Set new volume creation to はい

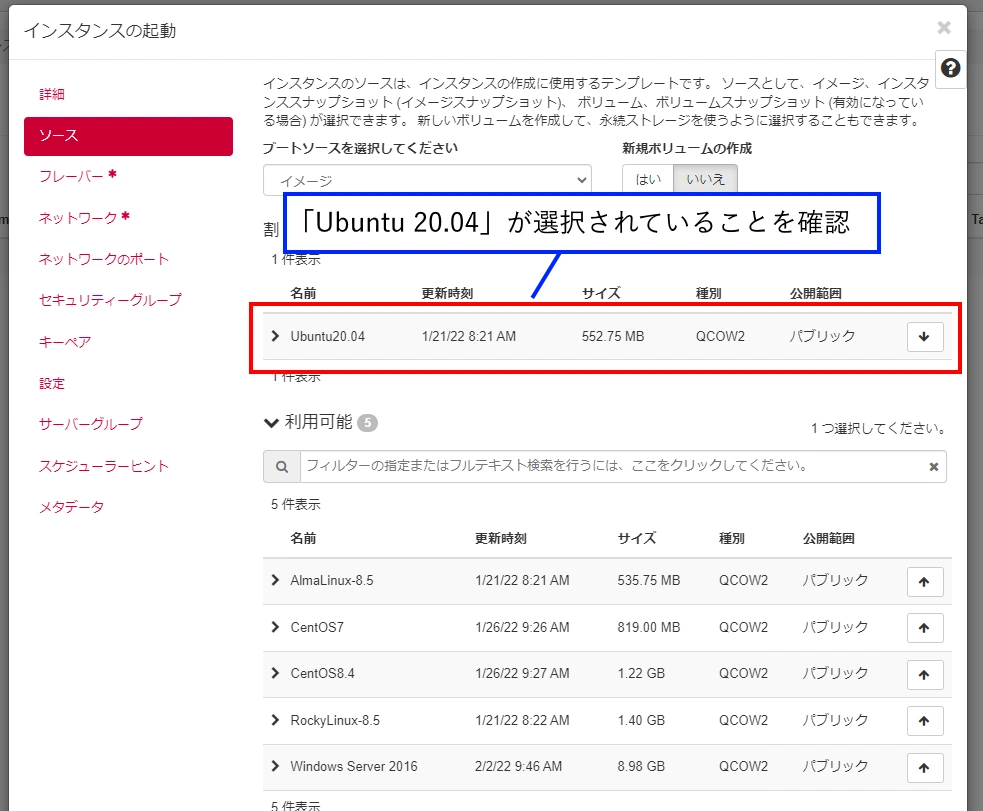(x=648, y=180)
